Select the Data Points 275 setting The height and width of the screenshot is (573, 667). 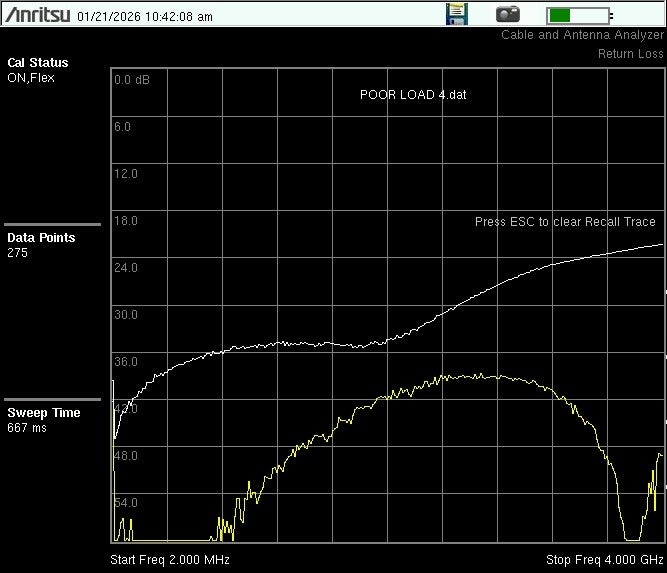pyautogui.click(x=41, y=245)
